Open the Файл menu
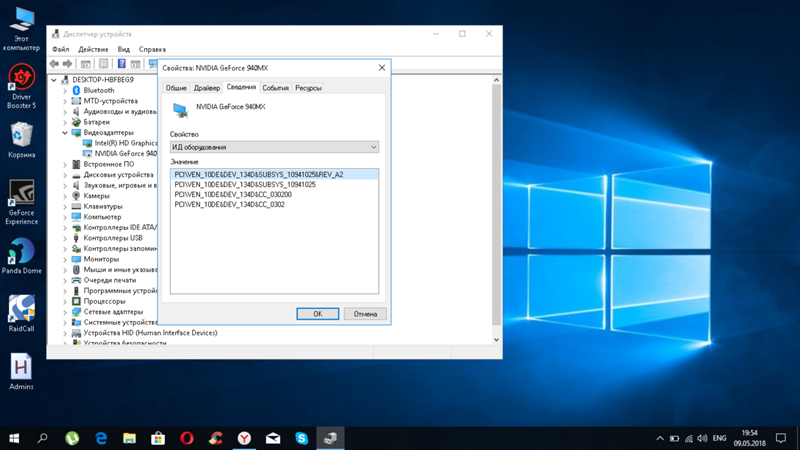Image resolution: width=800 pixels, height=450 pixels. (x=61, y=49)
